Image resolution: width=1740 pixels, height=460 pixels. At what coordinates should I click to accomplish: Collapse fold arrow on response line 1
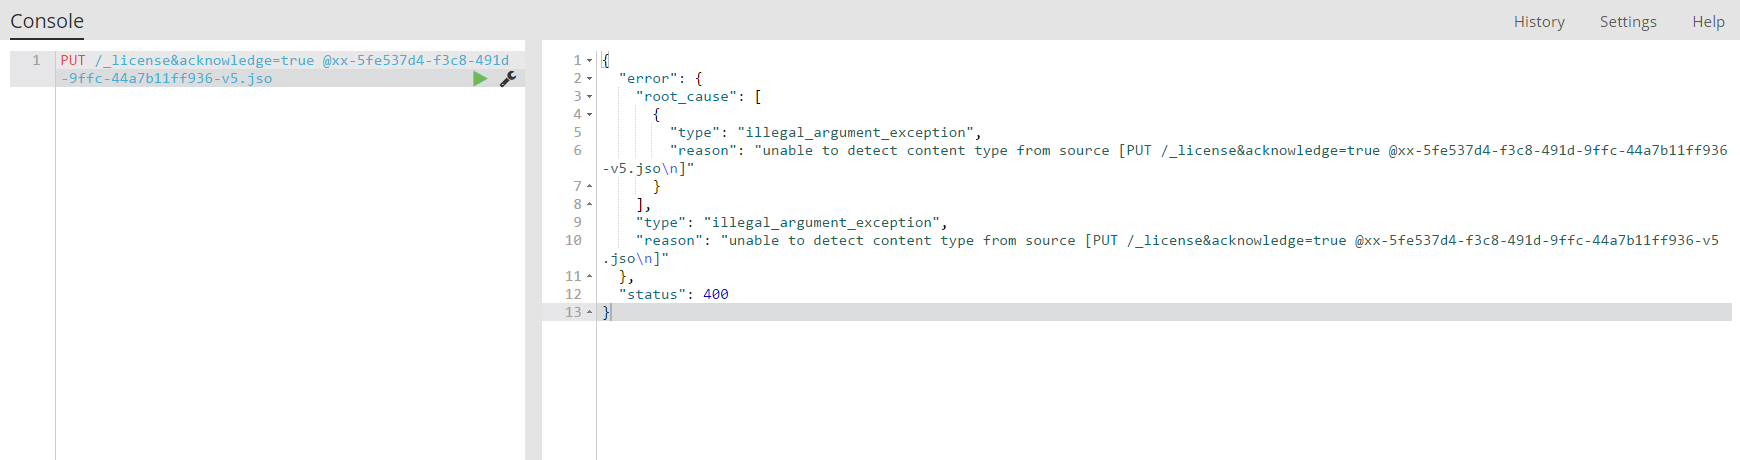[589, 60]
